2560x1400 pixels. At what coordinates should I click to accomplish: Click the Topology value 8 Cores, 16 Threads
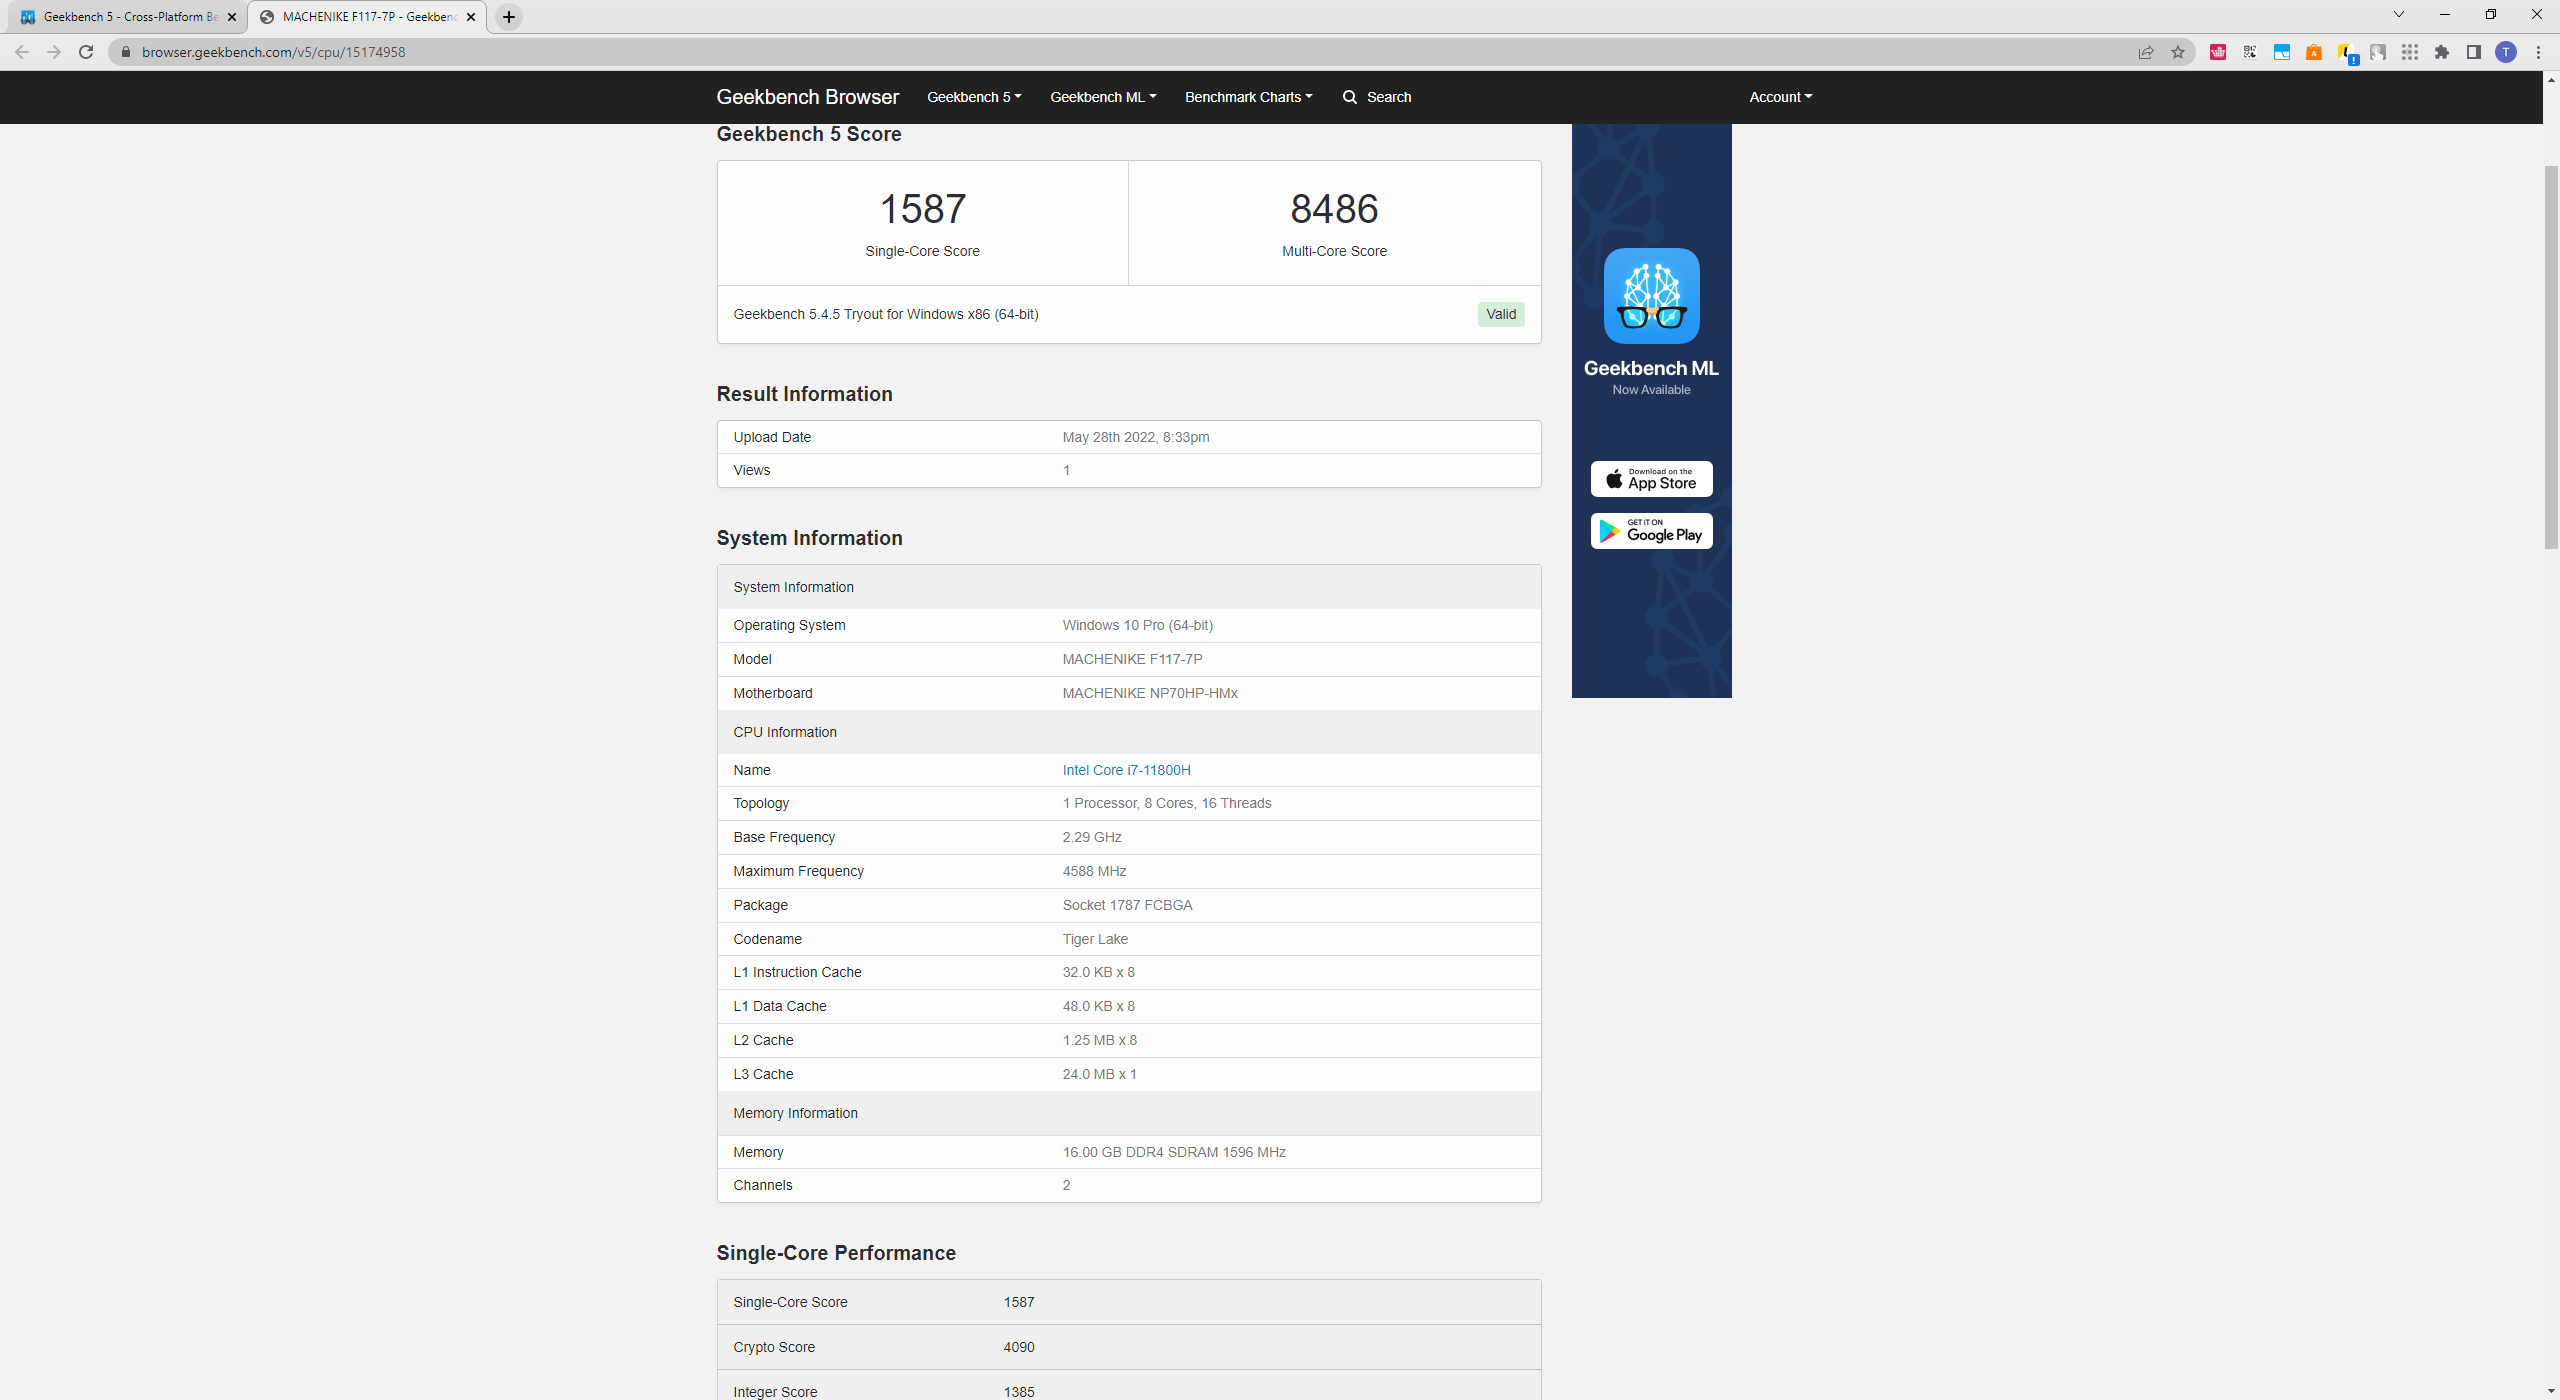pos(1166,803)
